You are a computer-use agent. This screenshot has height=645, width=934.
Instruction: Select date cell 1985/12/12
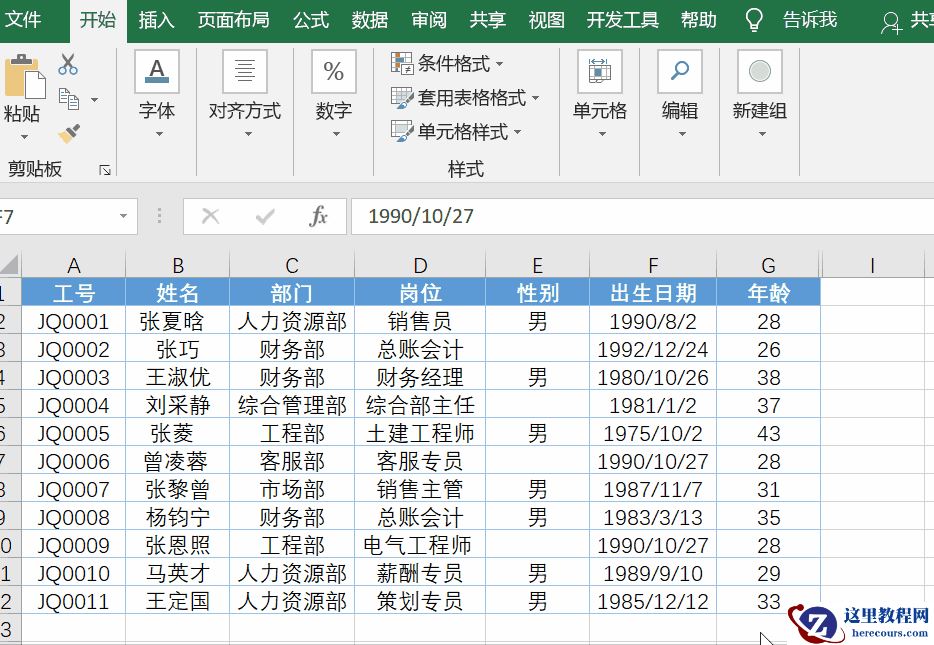click(653, 601)
